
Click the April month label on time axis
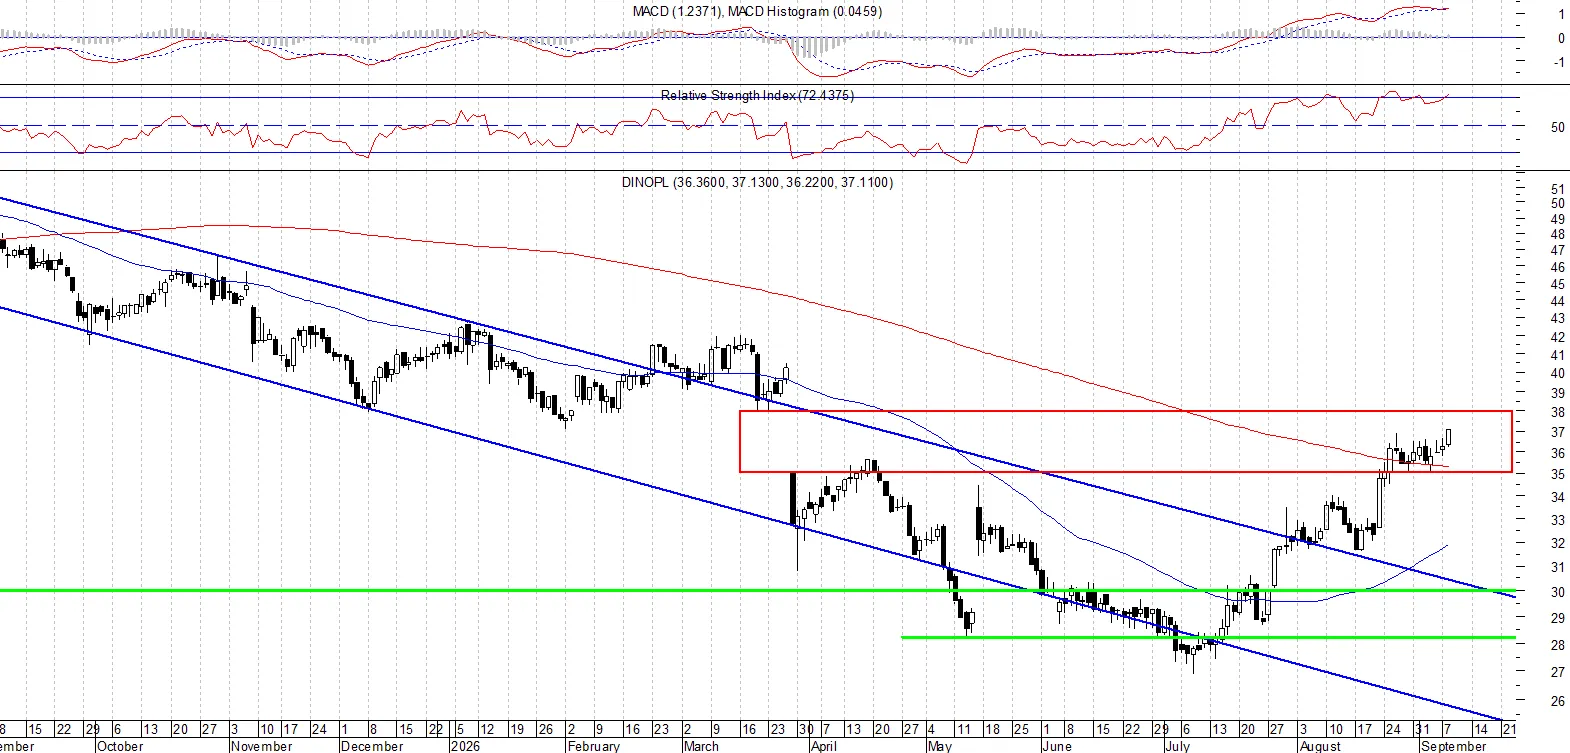click(x=823, y=746)
